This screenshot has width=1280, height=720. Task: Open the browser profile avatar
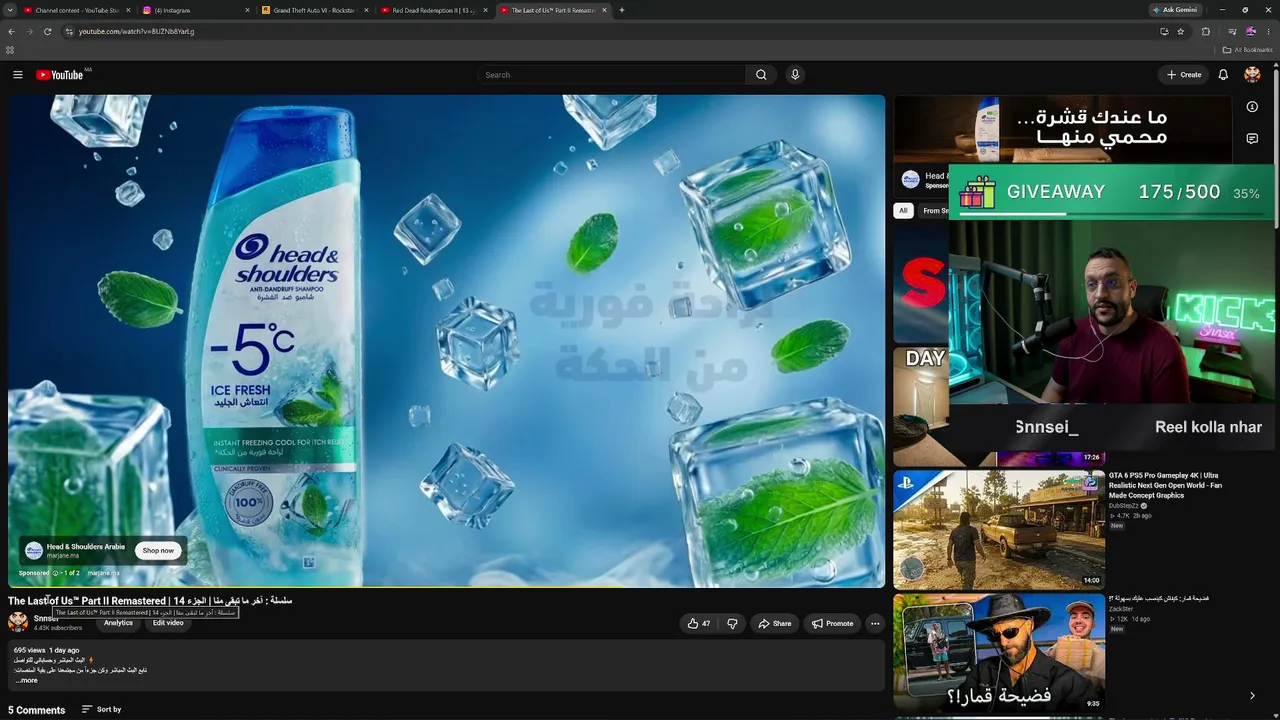(1251, 31)
